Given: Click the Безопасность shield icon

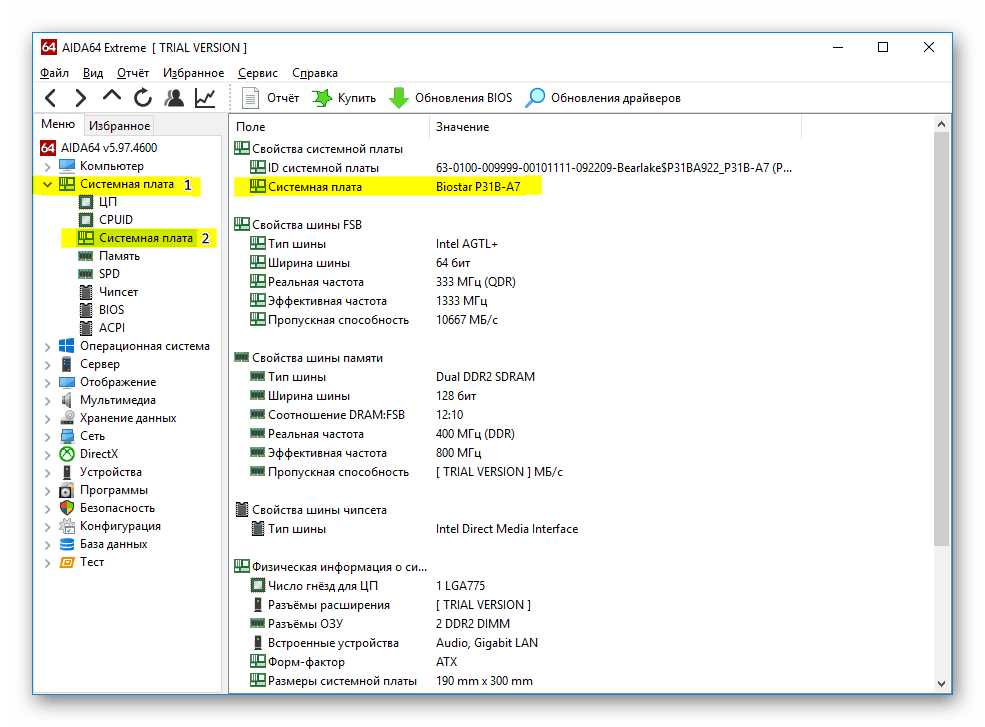Looking at the screenshot, I should click(x=67, y=508).
